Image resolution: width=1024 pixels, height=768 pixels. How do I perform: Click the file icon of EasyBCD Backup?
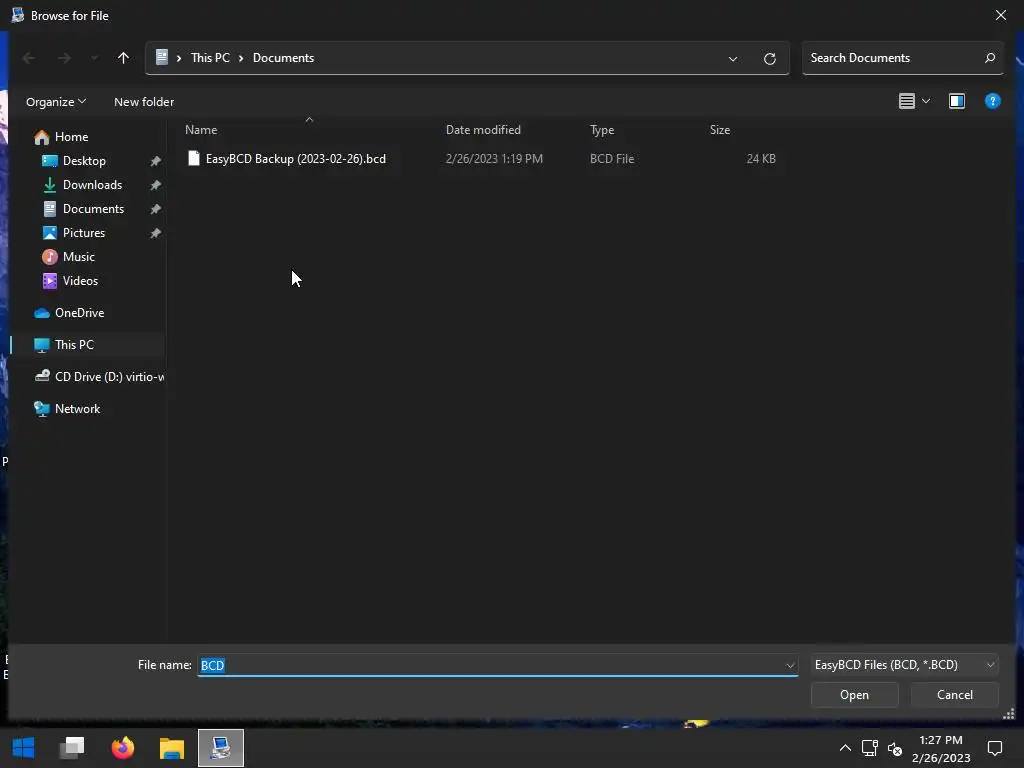coord(193,158)
